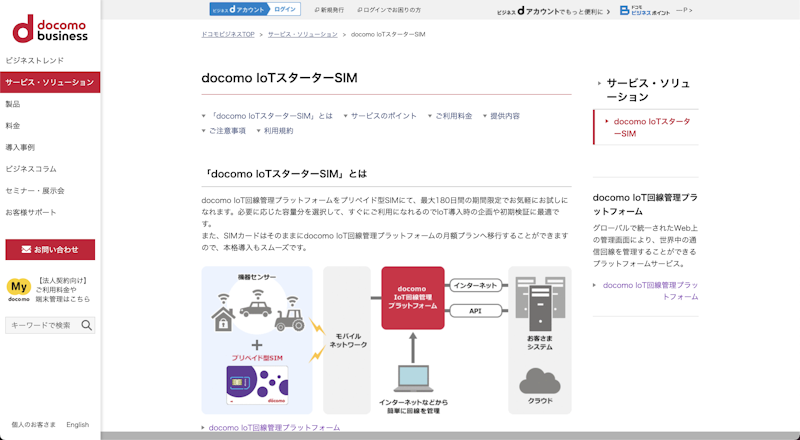This screenshot has height=440, width=800.
Task: Go to サービス・ソリューション breadcrumb
Action: 303,34
